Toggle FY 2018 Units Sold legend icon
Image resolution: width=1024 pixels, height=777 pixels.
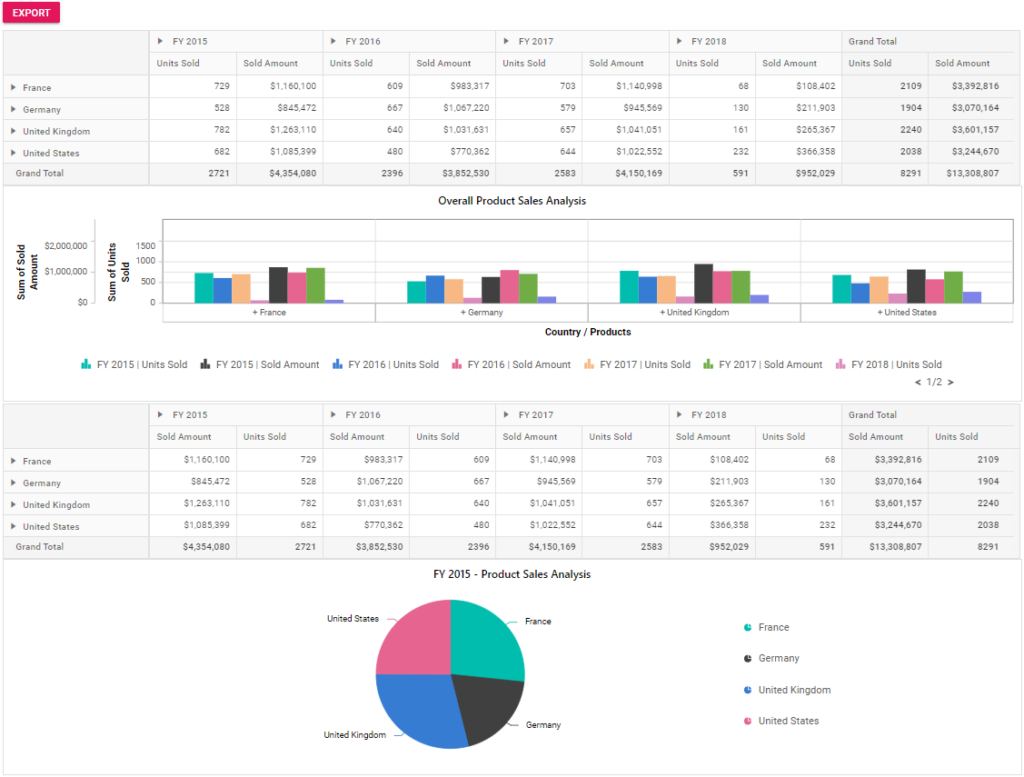(841, 365)
